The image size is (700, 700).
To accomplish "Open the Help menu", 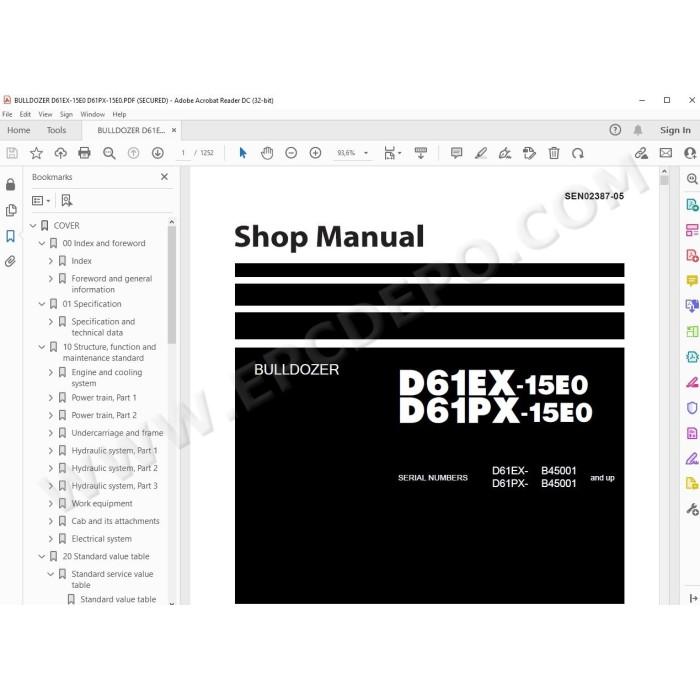I will click(x=119, y=114).
